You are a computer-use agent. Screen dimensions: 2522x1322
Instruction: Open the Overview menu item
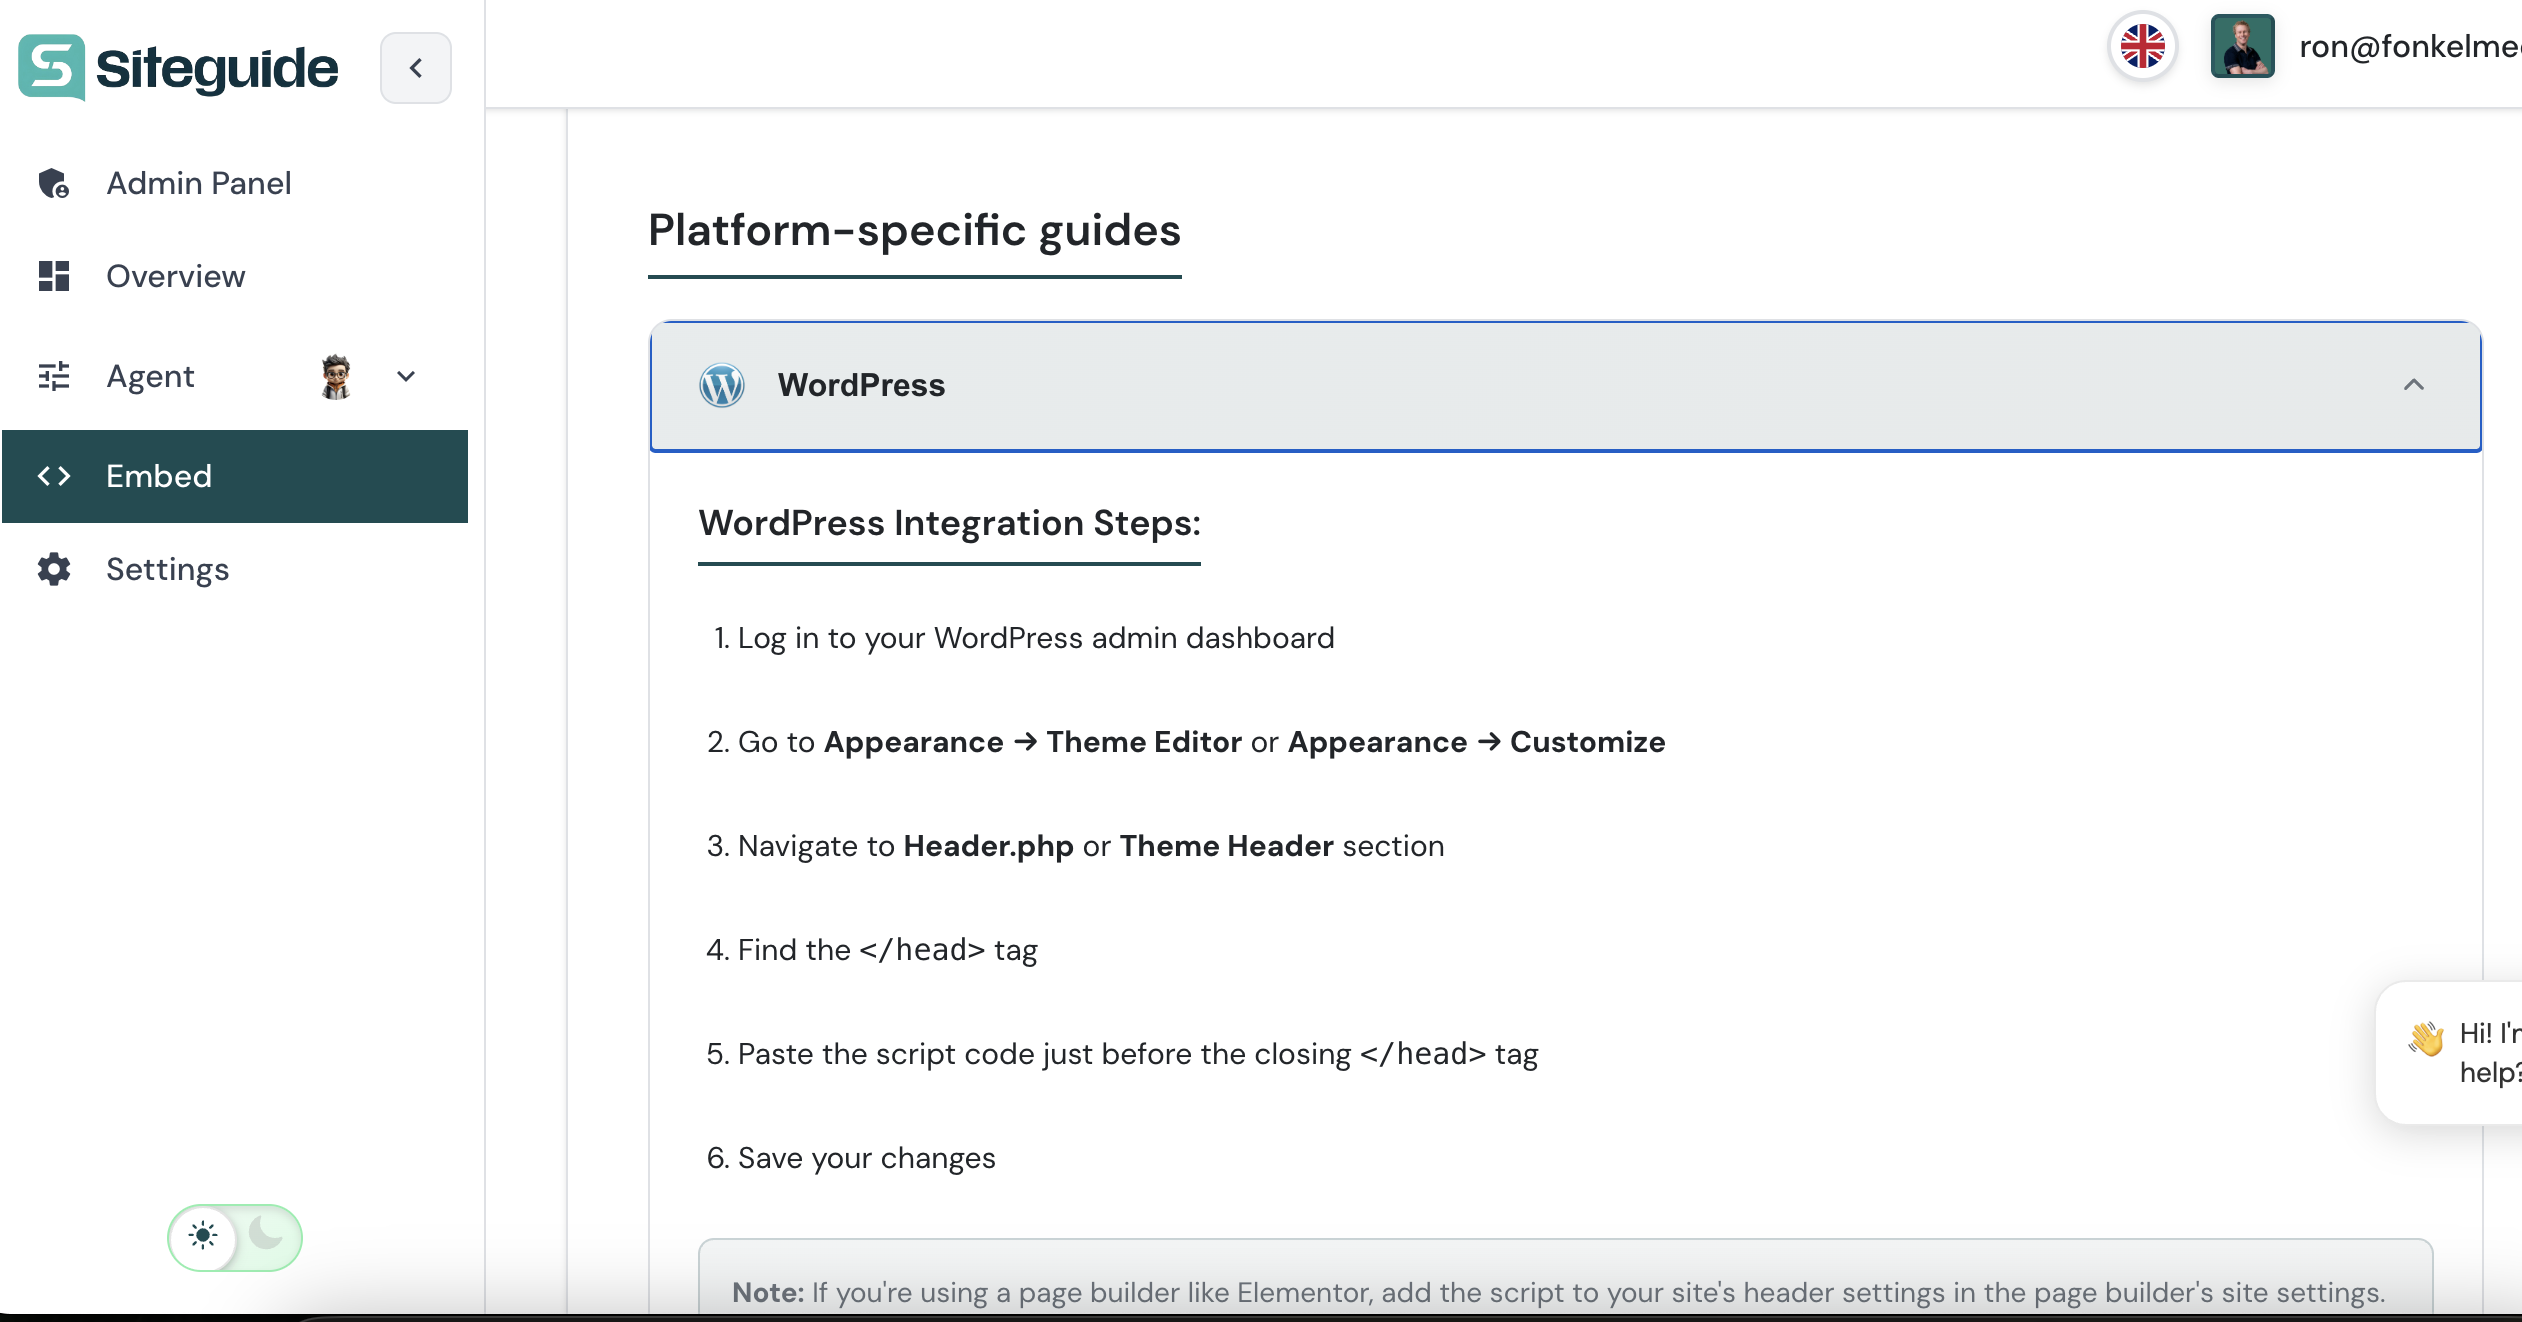(176, 276)
